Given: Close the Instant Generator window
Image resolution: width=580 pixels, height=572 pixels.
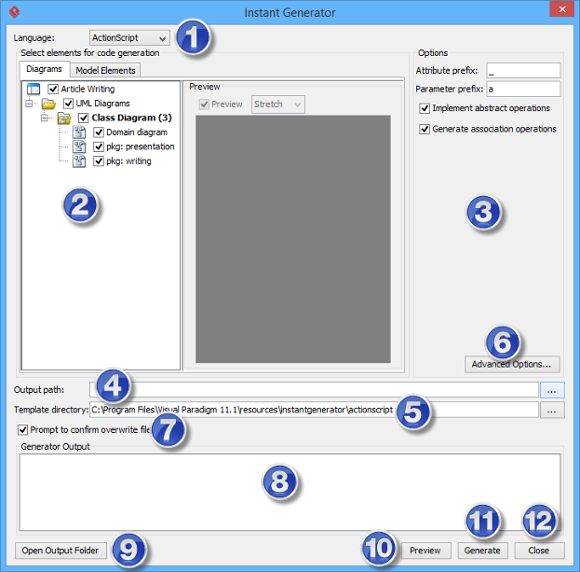Looking at the screenshot, I should pyautogui.click(x=562, y=9).
